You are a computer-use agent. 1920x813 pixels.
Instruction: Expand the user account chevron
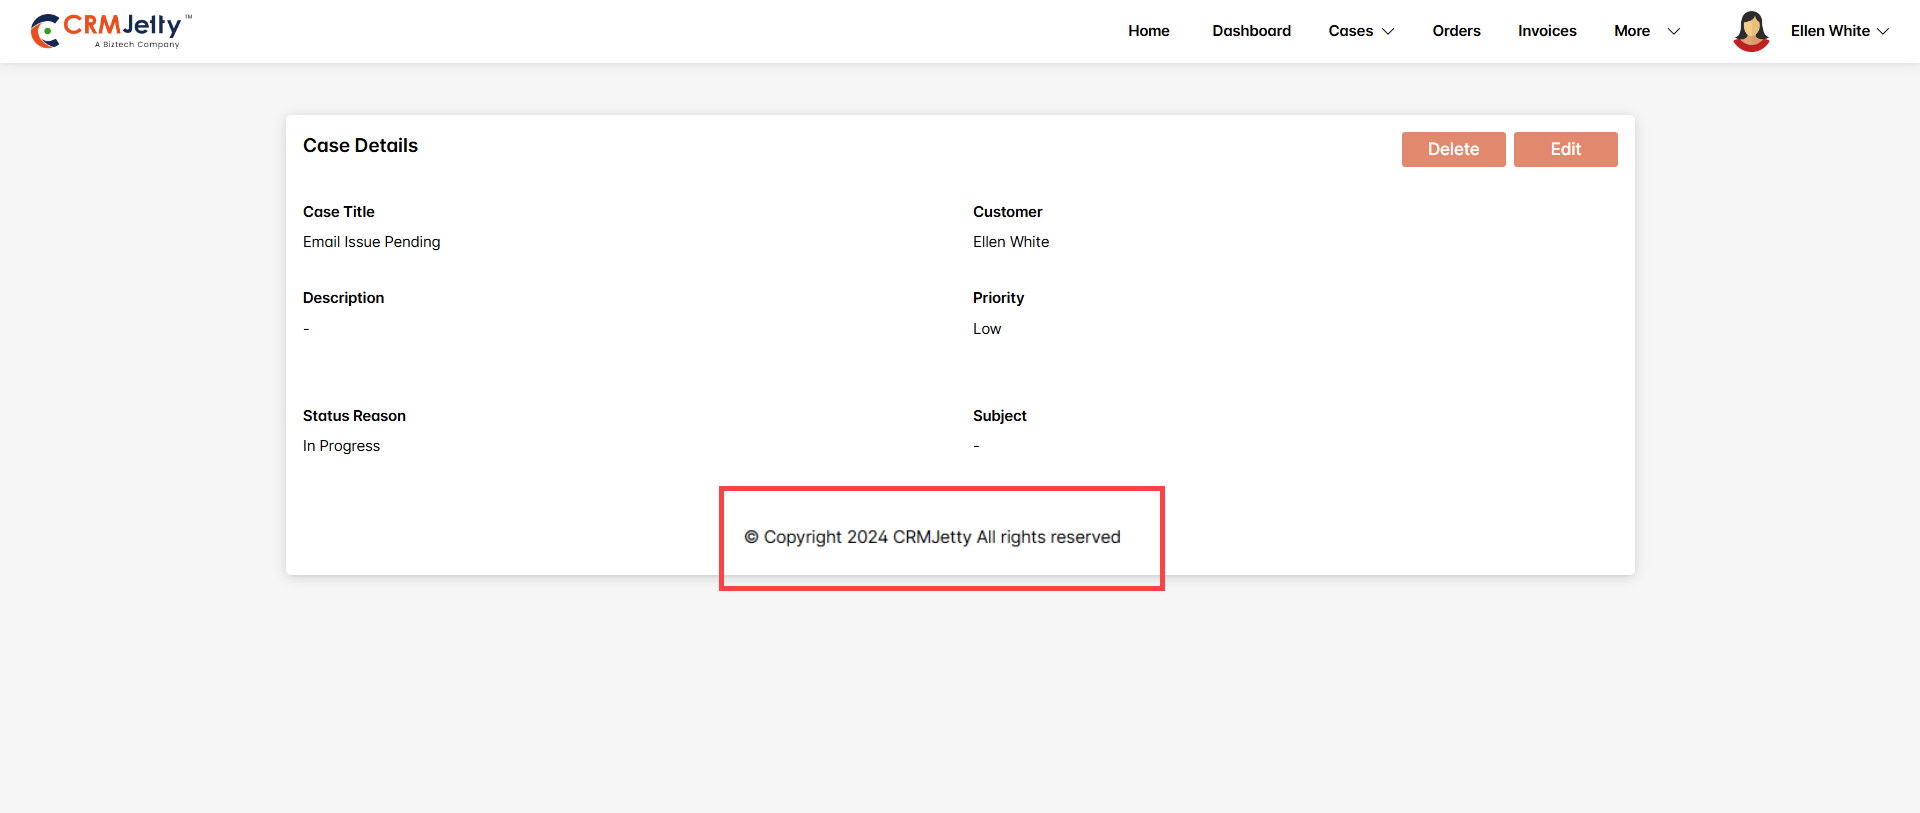[x=1883, y=32]
